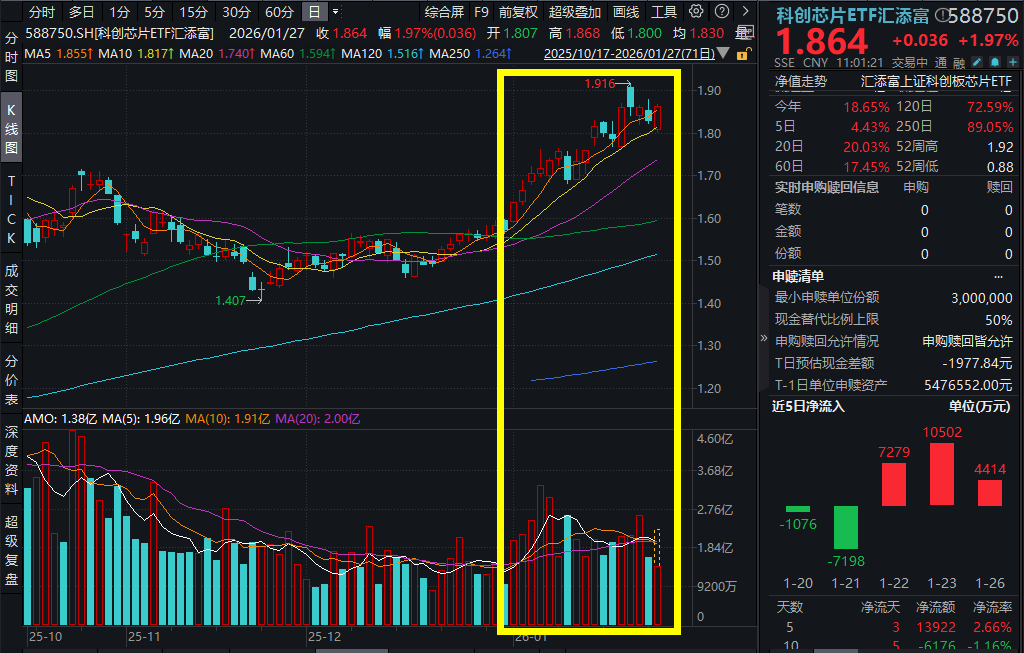This screenshot has width=1024, height=653.
Task: Open the 申赎清单 more options ellipsis
Action: tap(998, 277)
